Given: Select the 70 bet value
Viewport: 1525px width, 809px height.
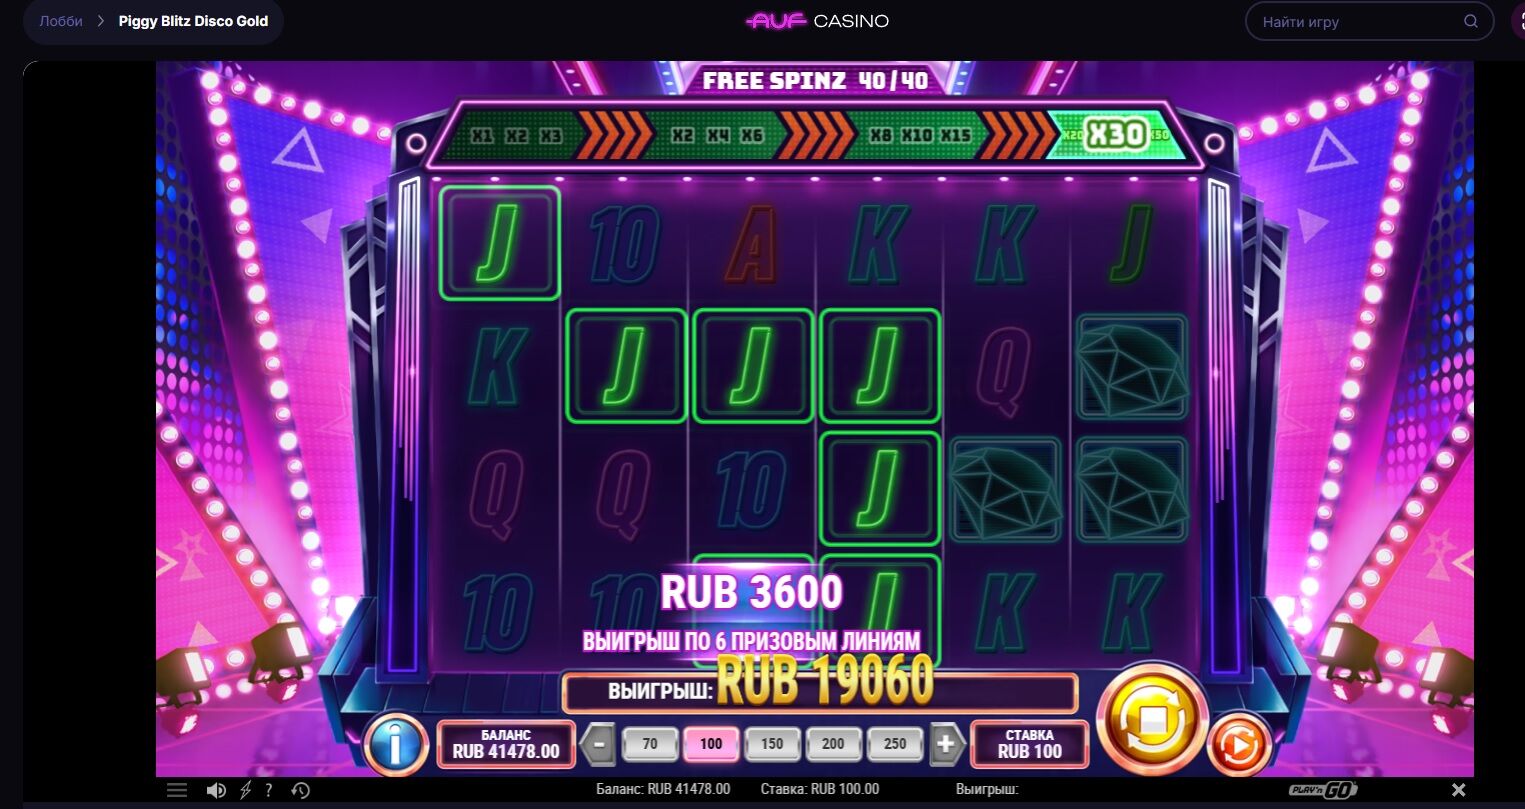Looking at the screenshot, I should click(650, 744).
